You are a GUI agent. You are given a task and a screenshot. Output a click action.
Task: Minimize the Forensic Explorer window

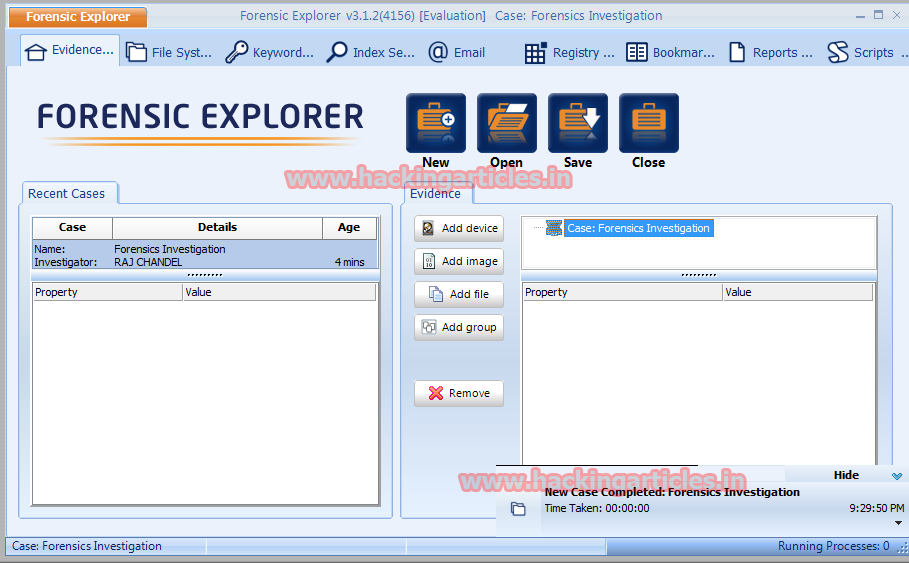click(860, 16)
